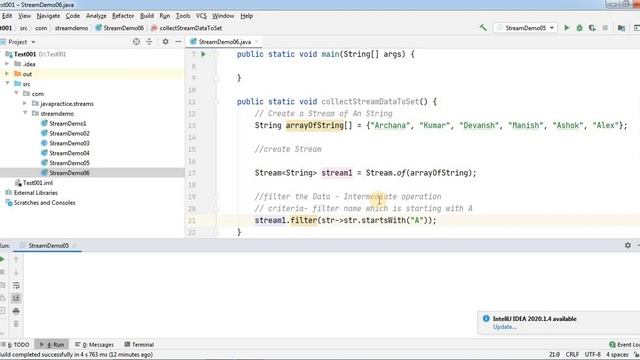The image size is (640, 360).
Task: Open the Code menu
Action: (73, 16)
